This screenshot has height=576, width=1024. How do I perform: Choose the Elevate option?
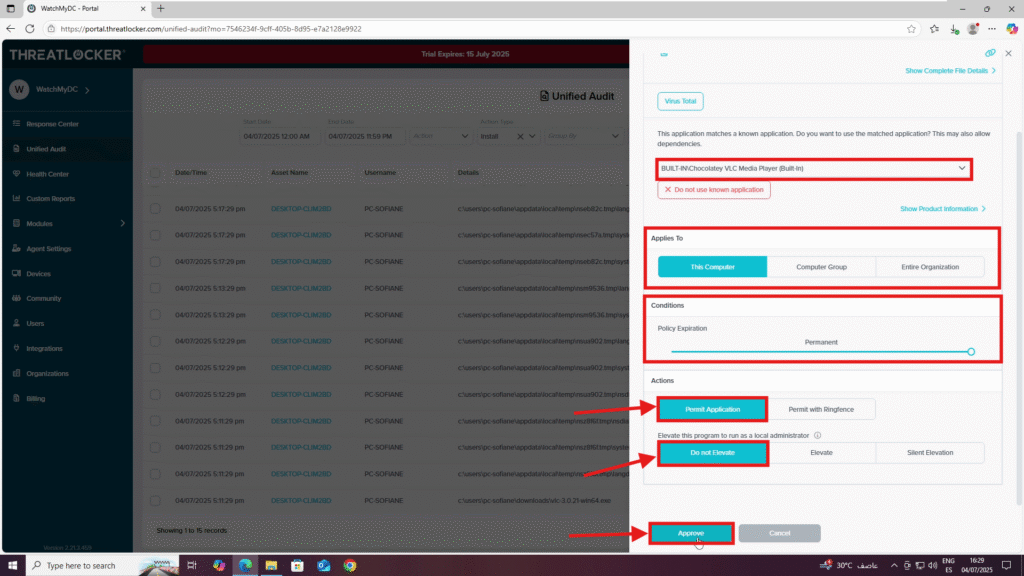coord(822,453)
